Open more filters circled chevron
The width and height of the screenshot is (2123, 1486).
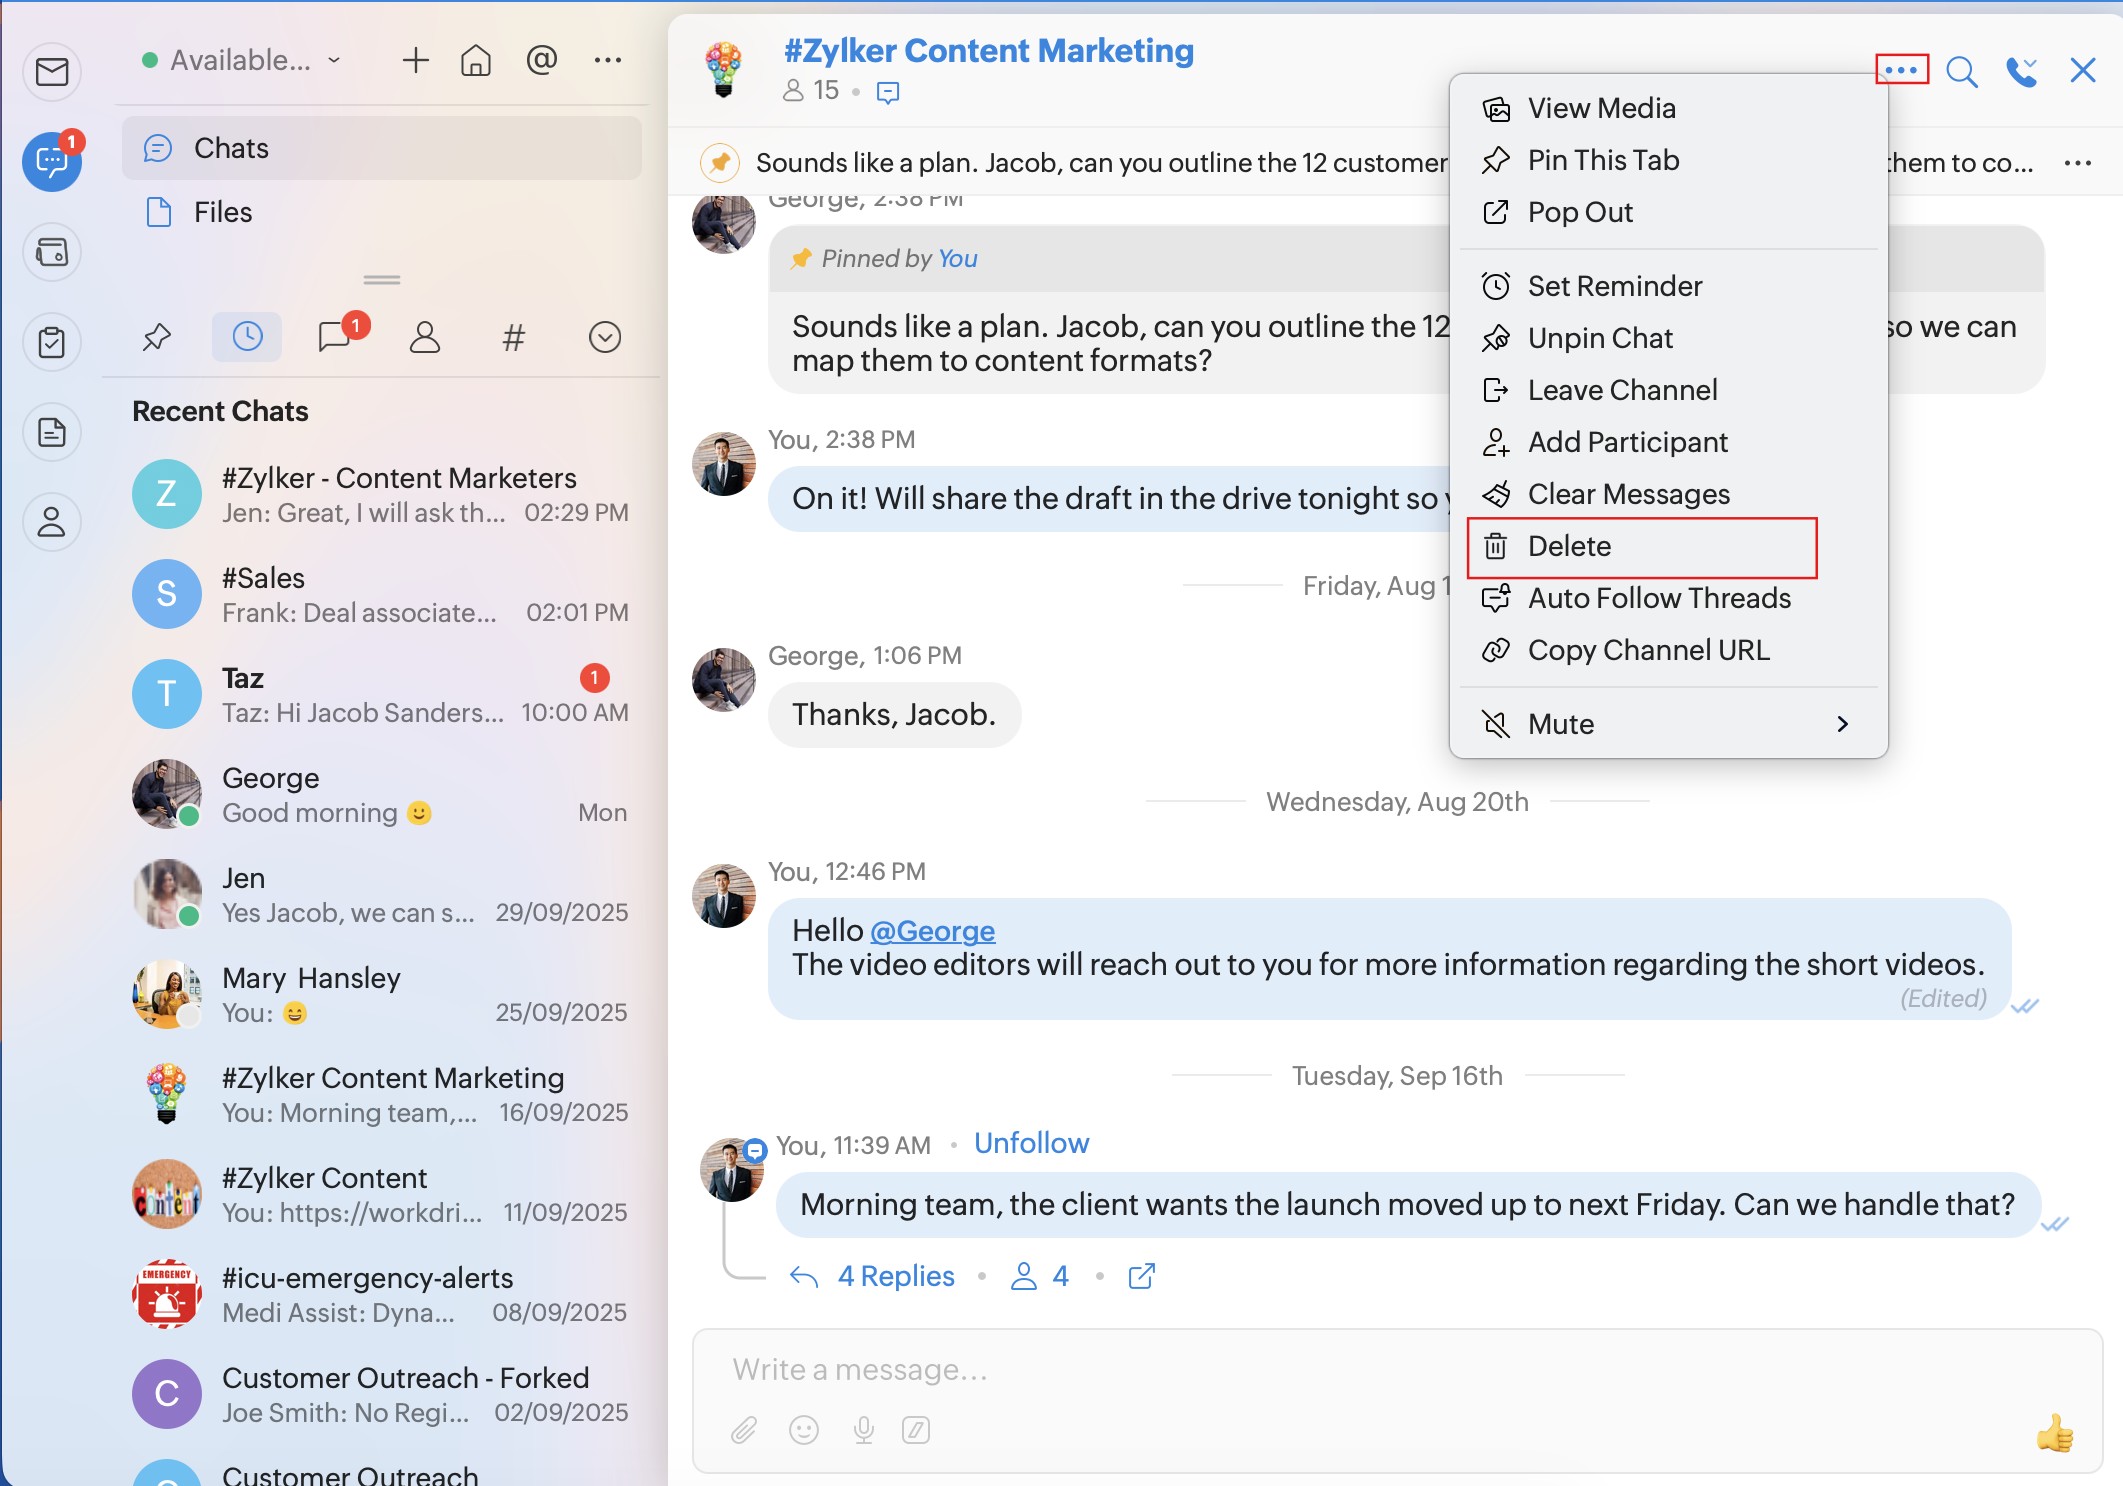point(604,337)
